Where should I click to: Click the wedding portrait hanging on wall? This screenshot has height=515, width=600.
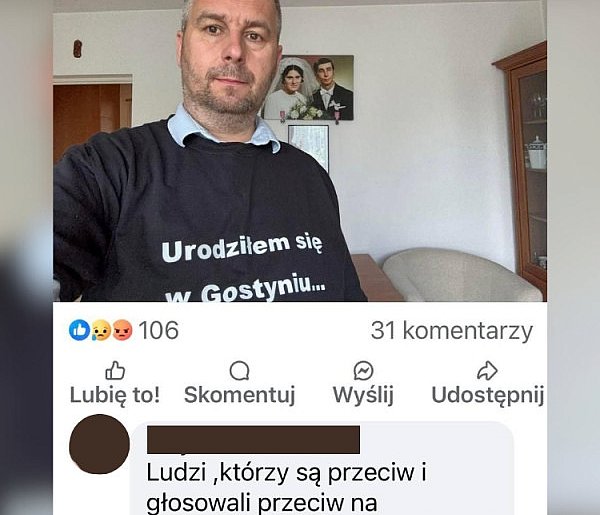pyautogui.click(x=309, y=88)
